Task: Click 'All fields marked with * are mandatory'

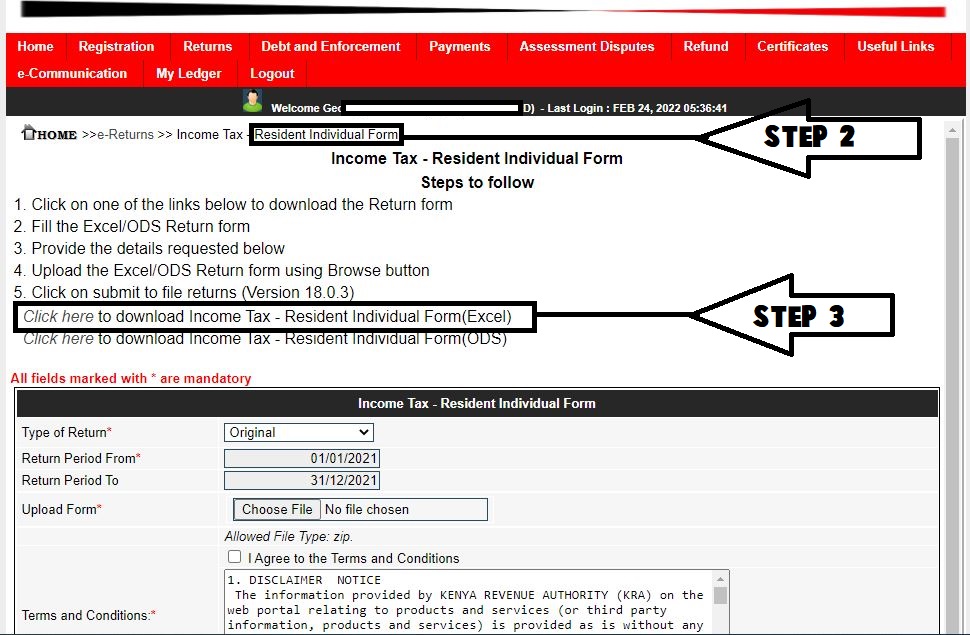Action: tap(131, 379)
